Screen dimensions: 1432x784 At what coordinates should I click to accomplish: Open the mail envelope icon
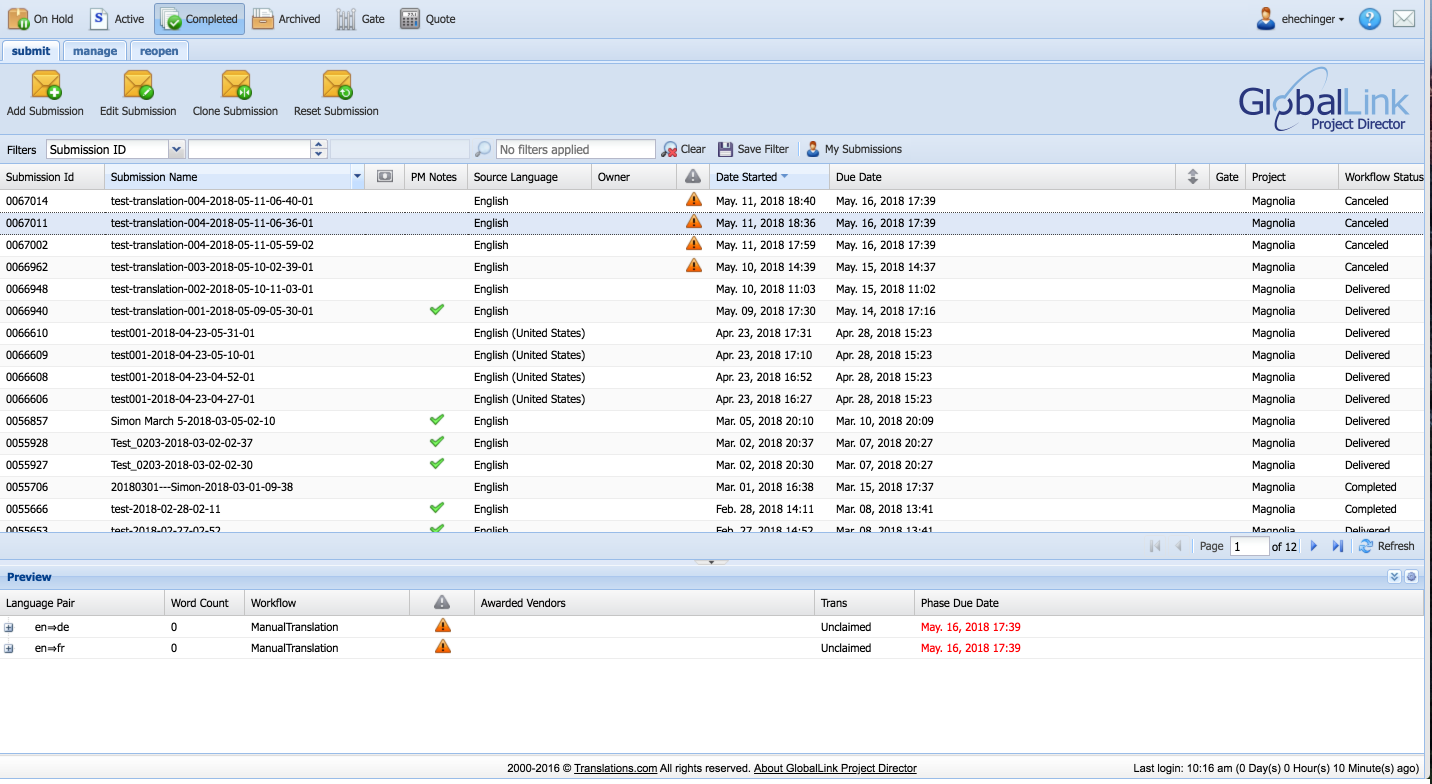click(1404, 19)
